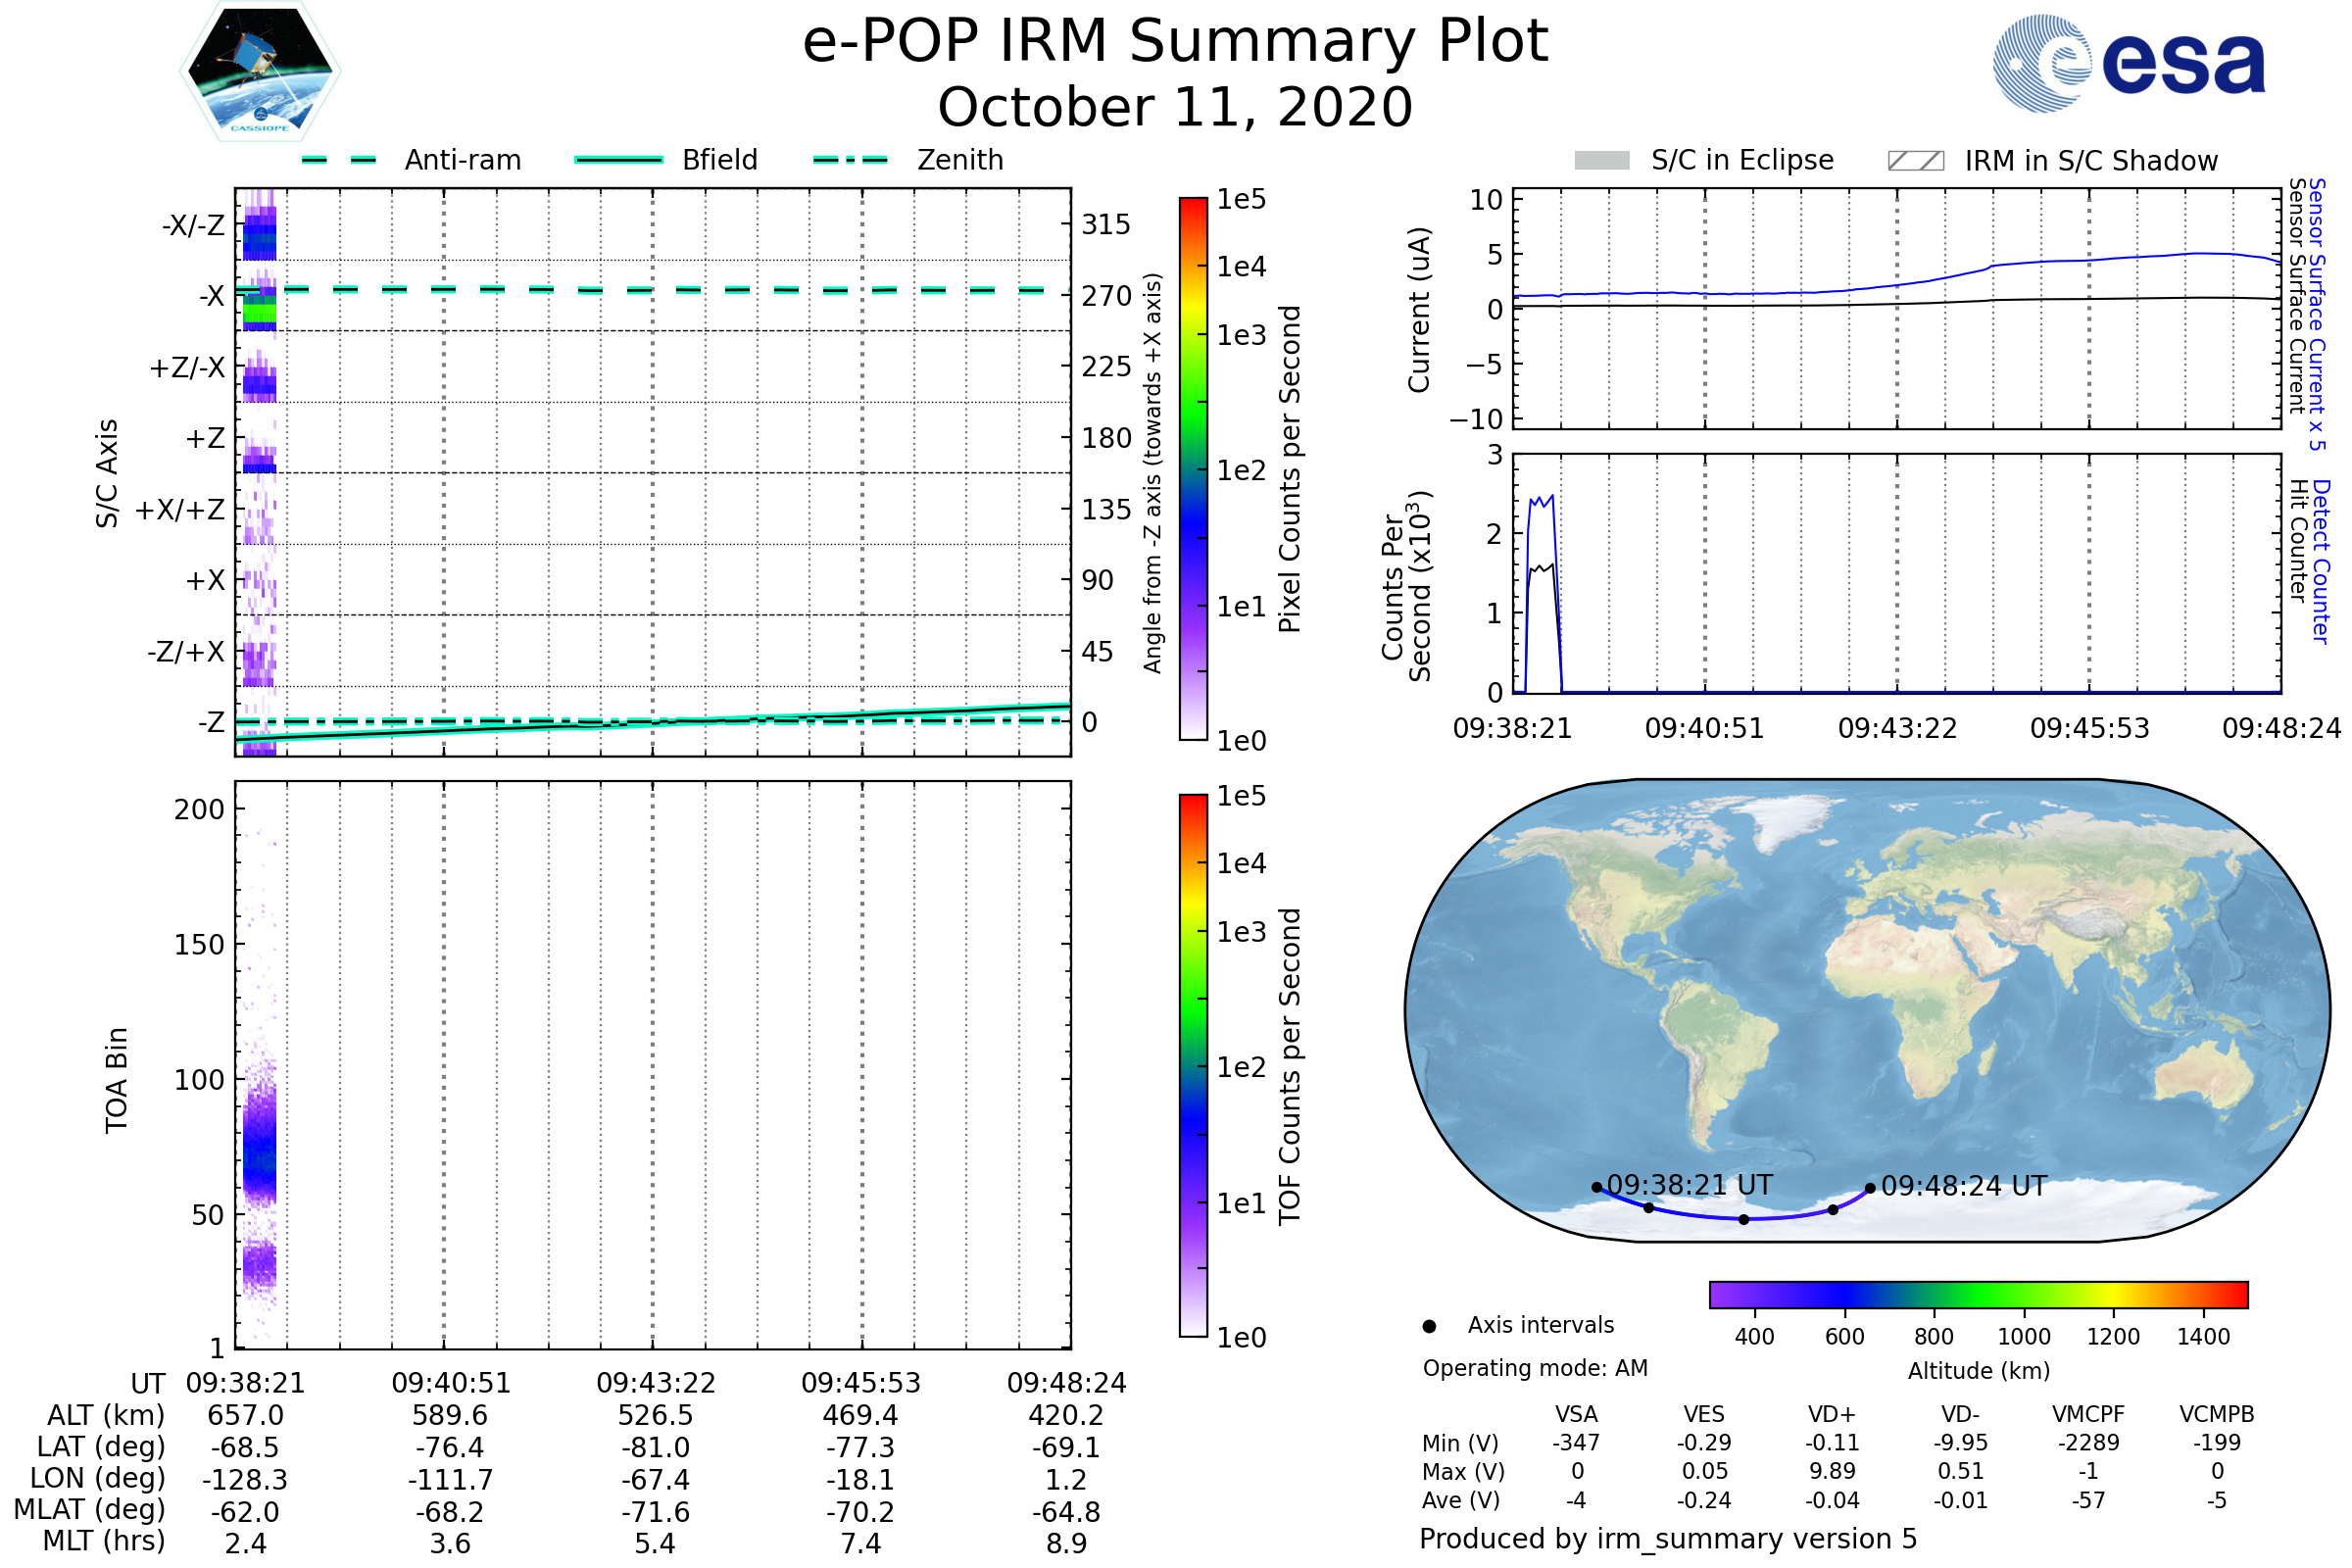Click the e-POP IRM Summary Plot title
2352x1568 pixels.
1175,42
